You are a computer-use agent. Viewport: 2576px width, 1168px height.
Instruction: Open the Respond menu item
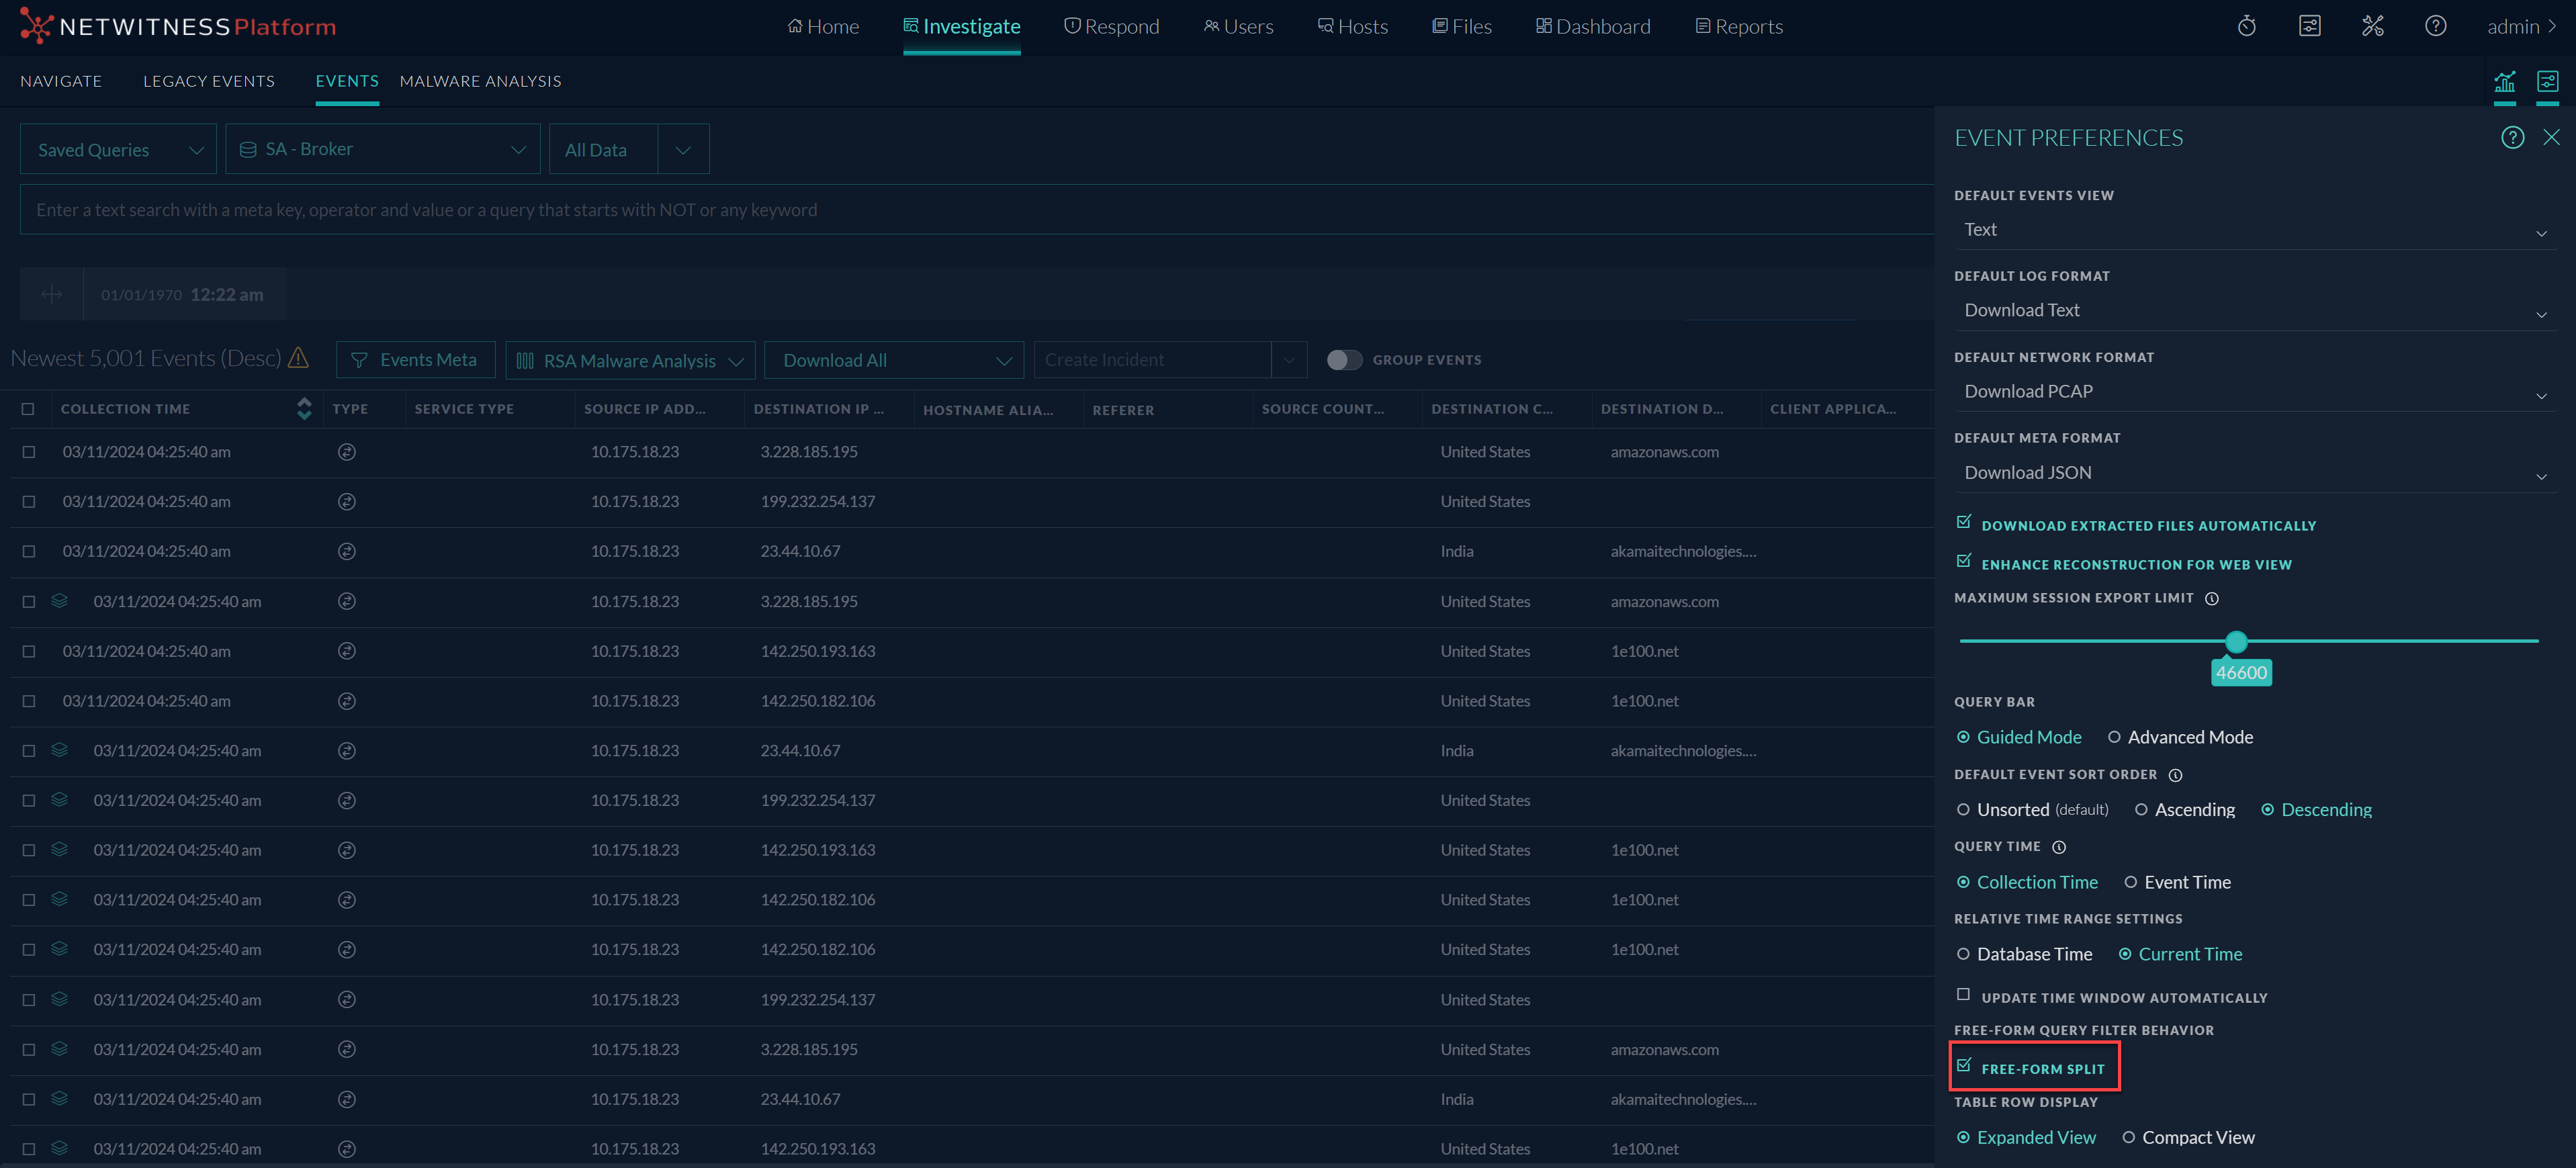click(x=1111, y=27)
